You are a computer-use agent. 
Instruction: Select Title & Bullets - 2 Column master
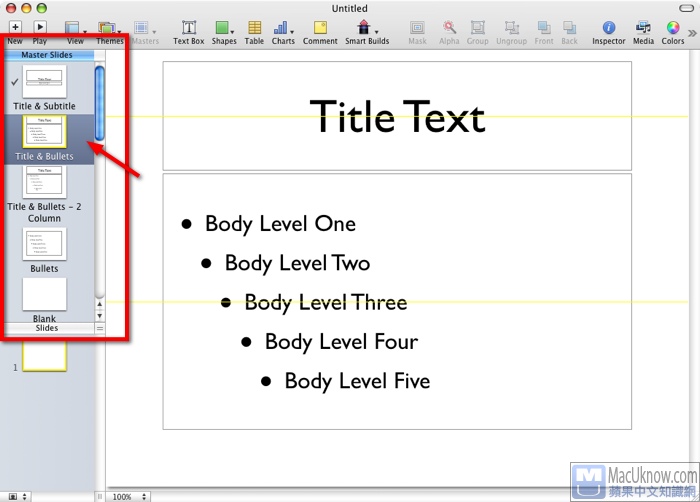pyautogui.click(x=44, y=194)
